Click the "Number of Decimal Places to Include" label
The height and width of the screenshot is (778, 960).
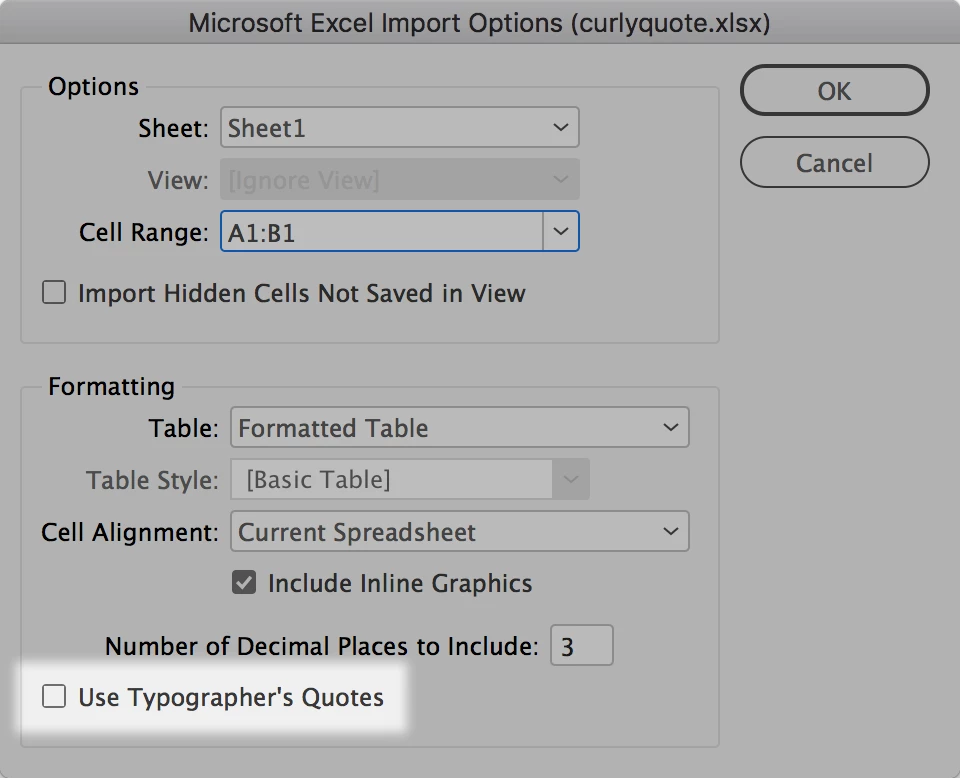(x=322, y=647)
